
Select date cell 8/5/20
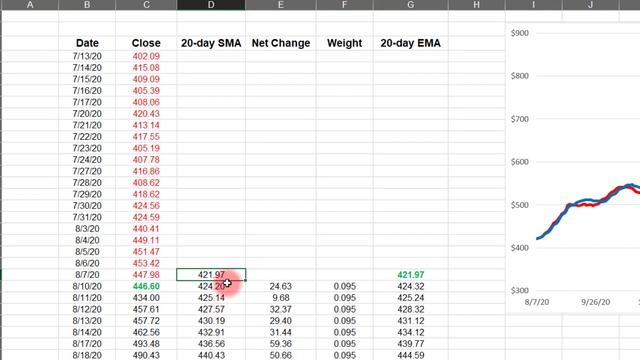[x=87, y=252]
